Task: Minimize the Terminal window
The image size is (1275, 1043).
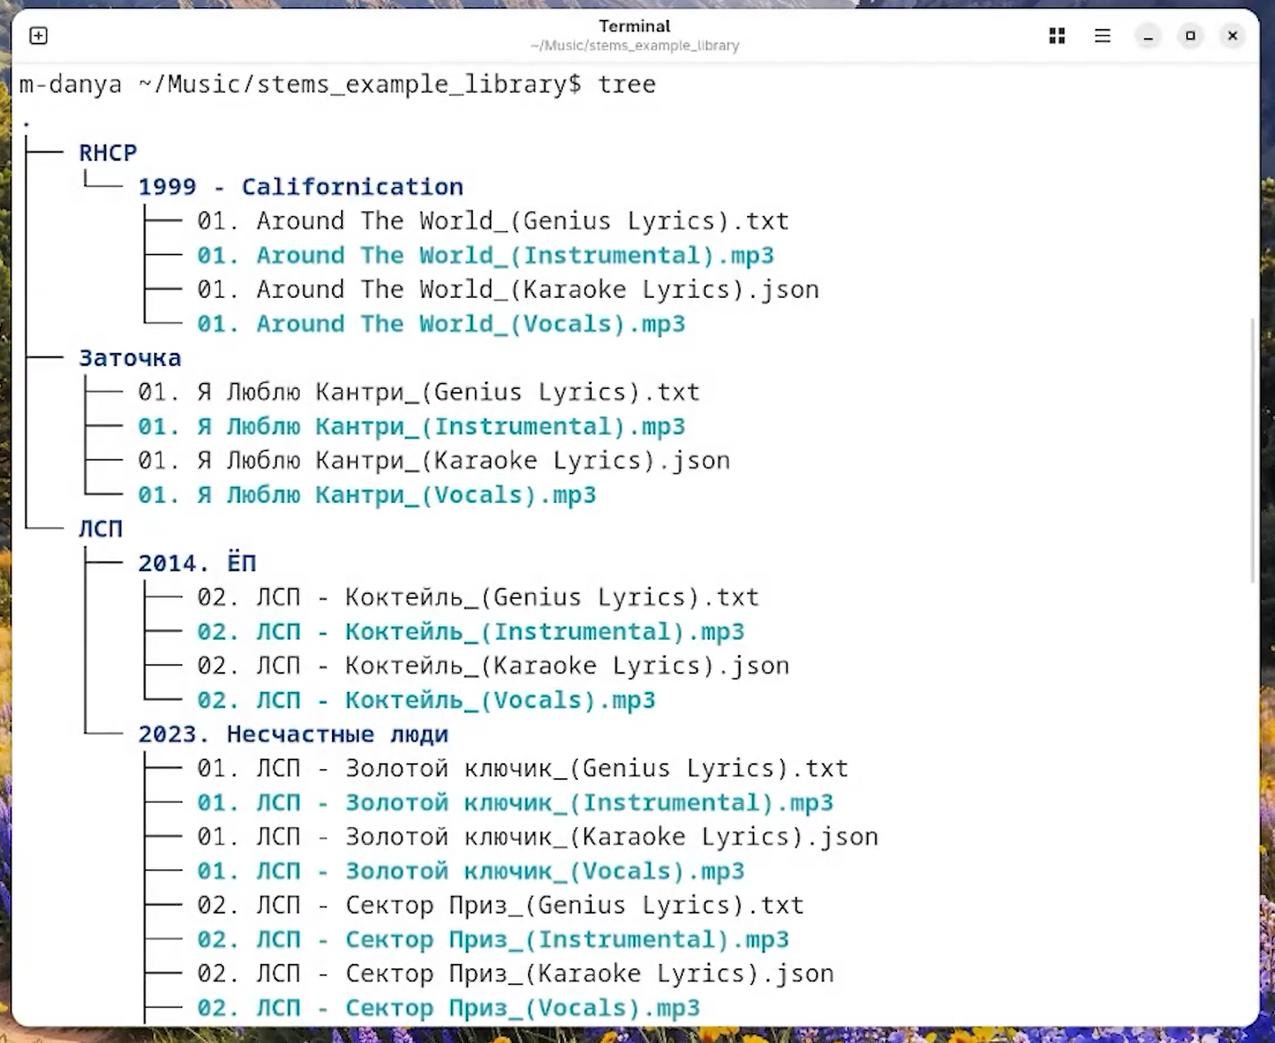Action: [1148, 36]
